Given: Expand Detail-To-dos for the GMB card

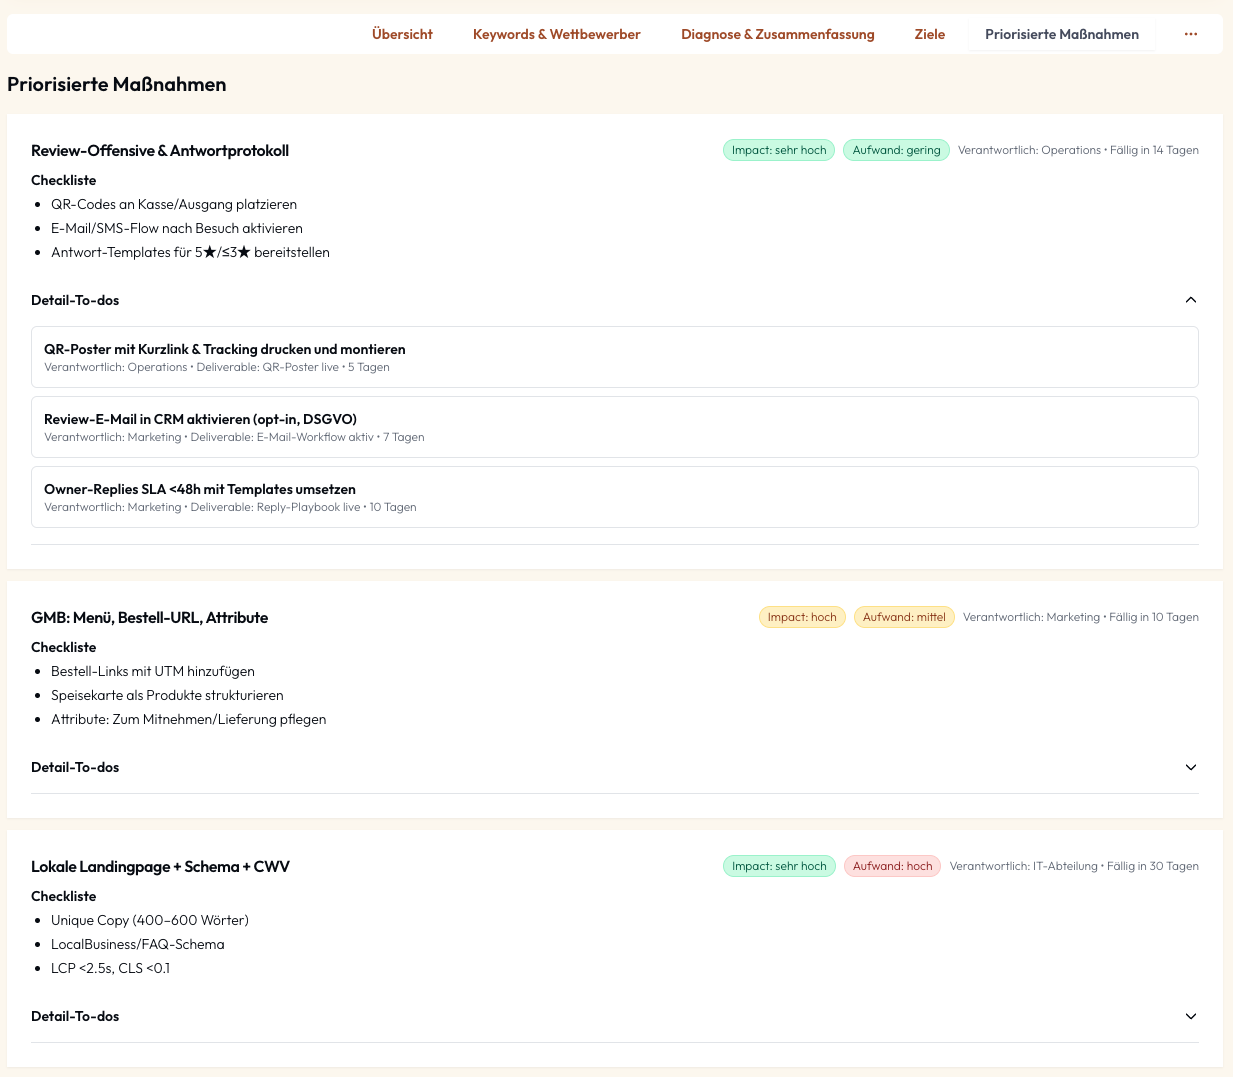Looking at the screenshot, I should (1190, 767).
